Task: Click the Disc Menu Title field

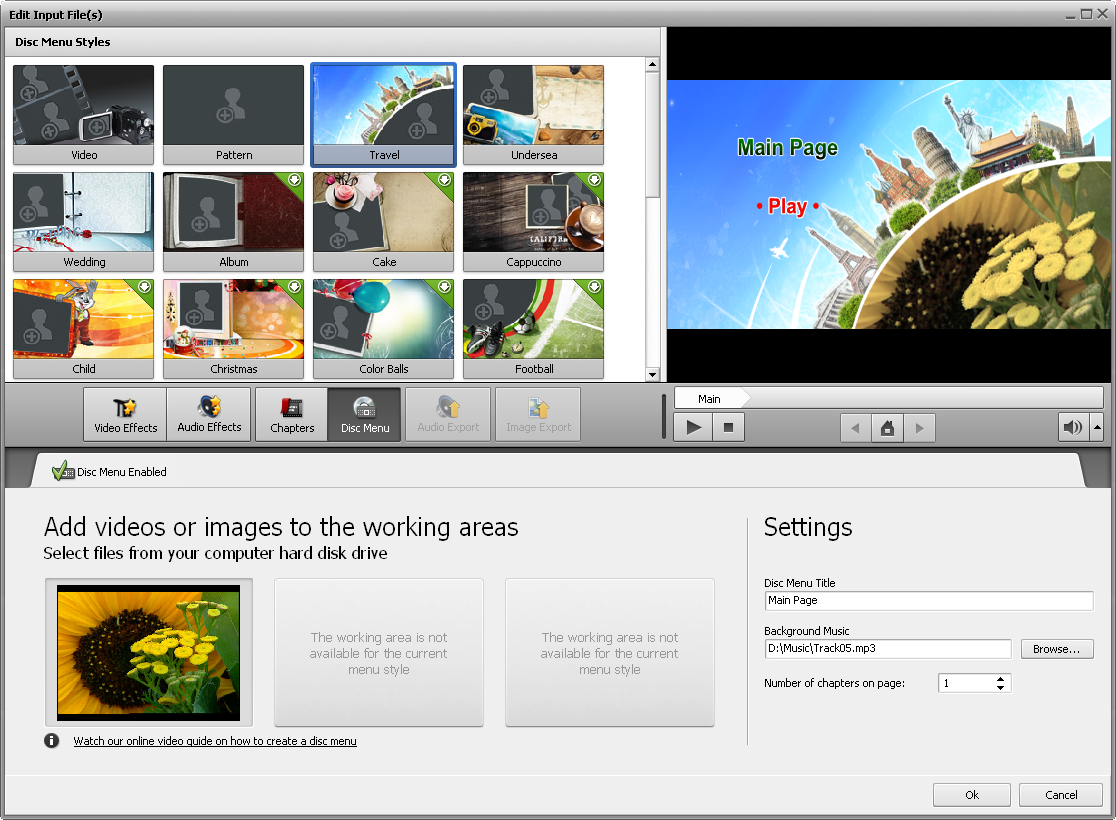Action: coord(928,601)
